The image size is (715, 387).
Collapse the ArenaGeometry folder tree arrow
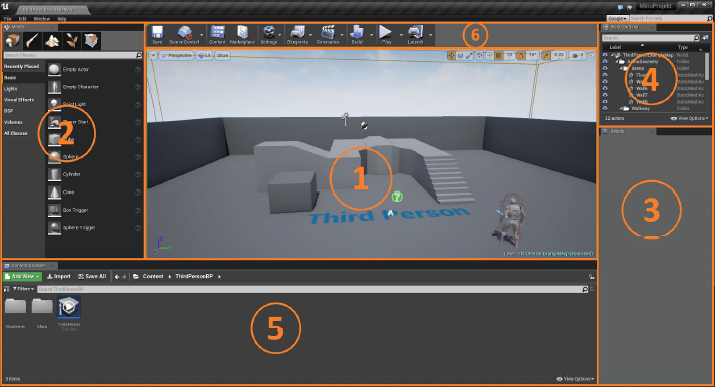click(x=617, y=62)
